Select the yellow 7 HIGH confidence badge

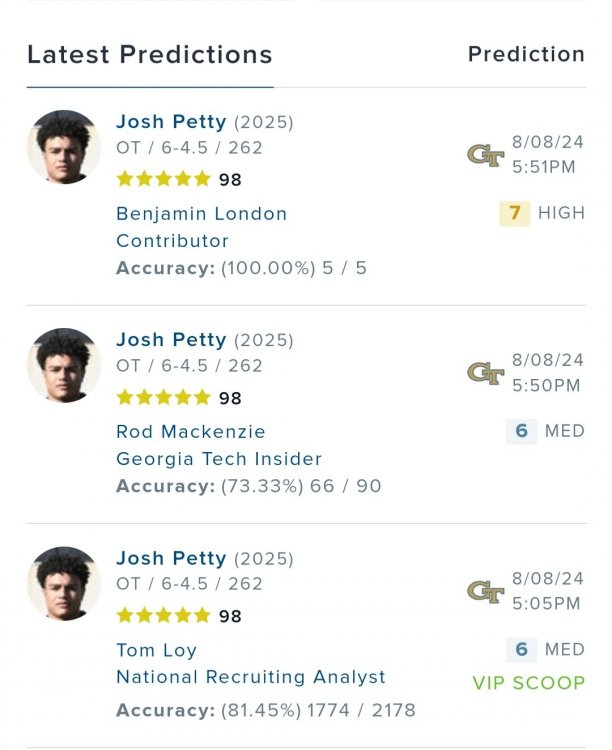point(515,213)
